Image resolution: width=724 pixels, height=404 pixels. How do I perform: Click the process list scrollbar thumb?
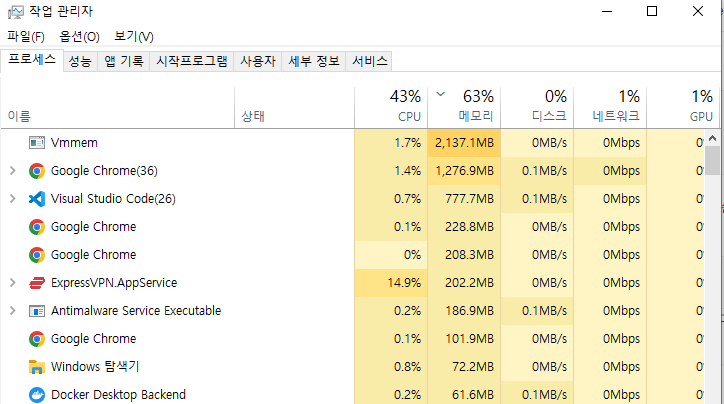pyautogui.click(x=712, y=161)
